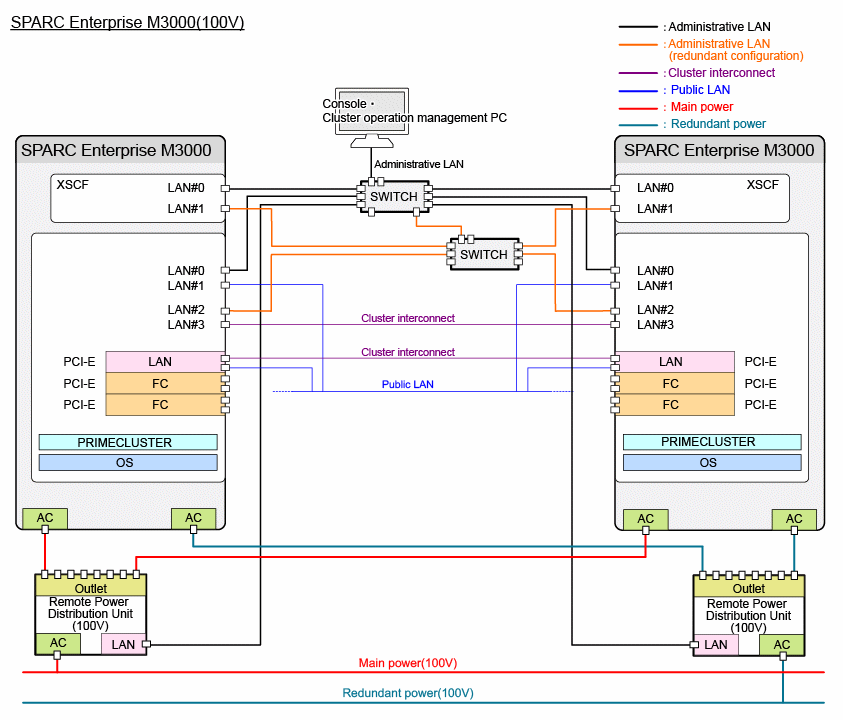Image resolution: width=843 pixels, height=720 pixels.
Task: Click LAN#2 label in the right server domain
Action: point(655,310)
